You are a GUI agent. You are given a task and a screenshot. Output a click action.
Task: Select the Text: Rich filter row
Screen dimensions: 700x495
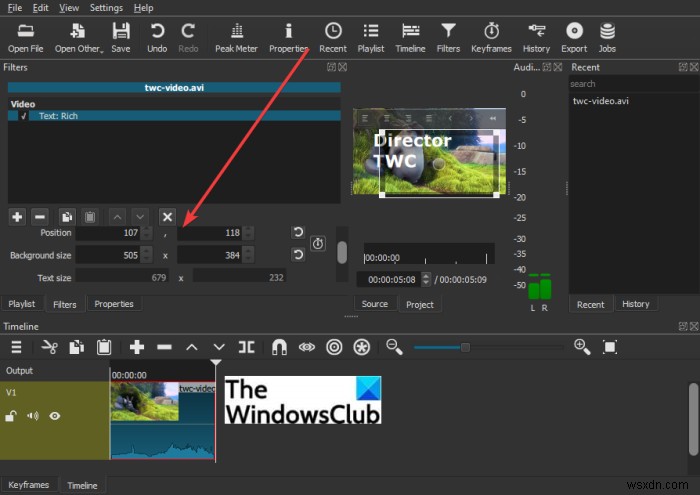tap(174, 116)
